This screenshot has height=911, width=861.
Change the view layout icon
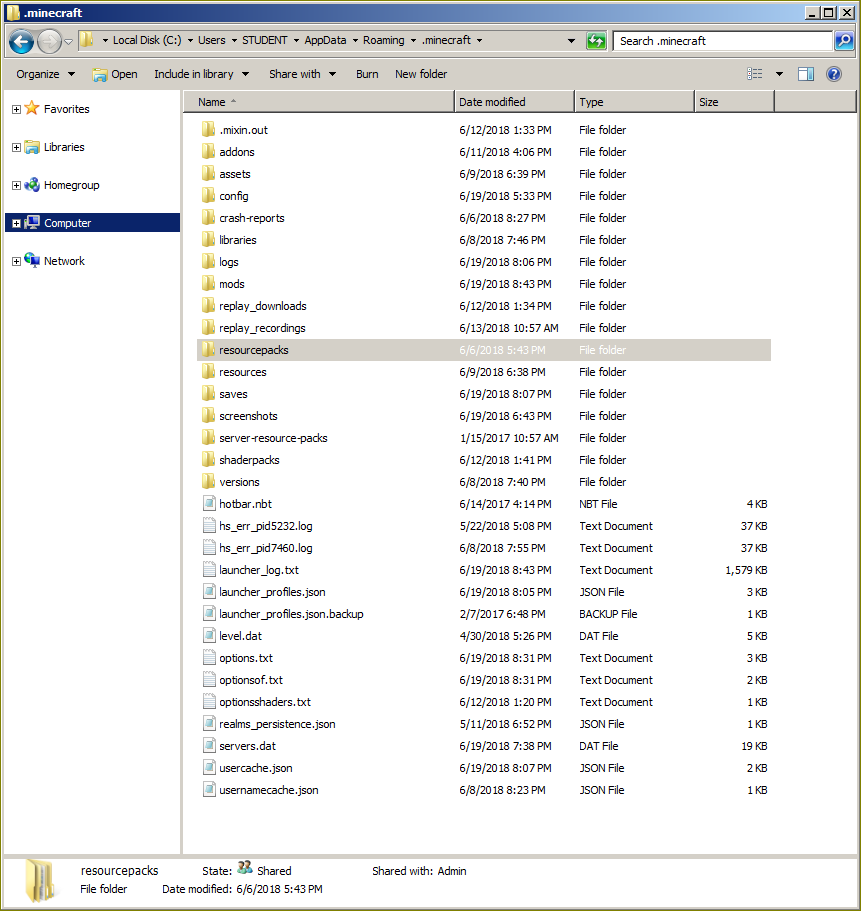755,74
